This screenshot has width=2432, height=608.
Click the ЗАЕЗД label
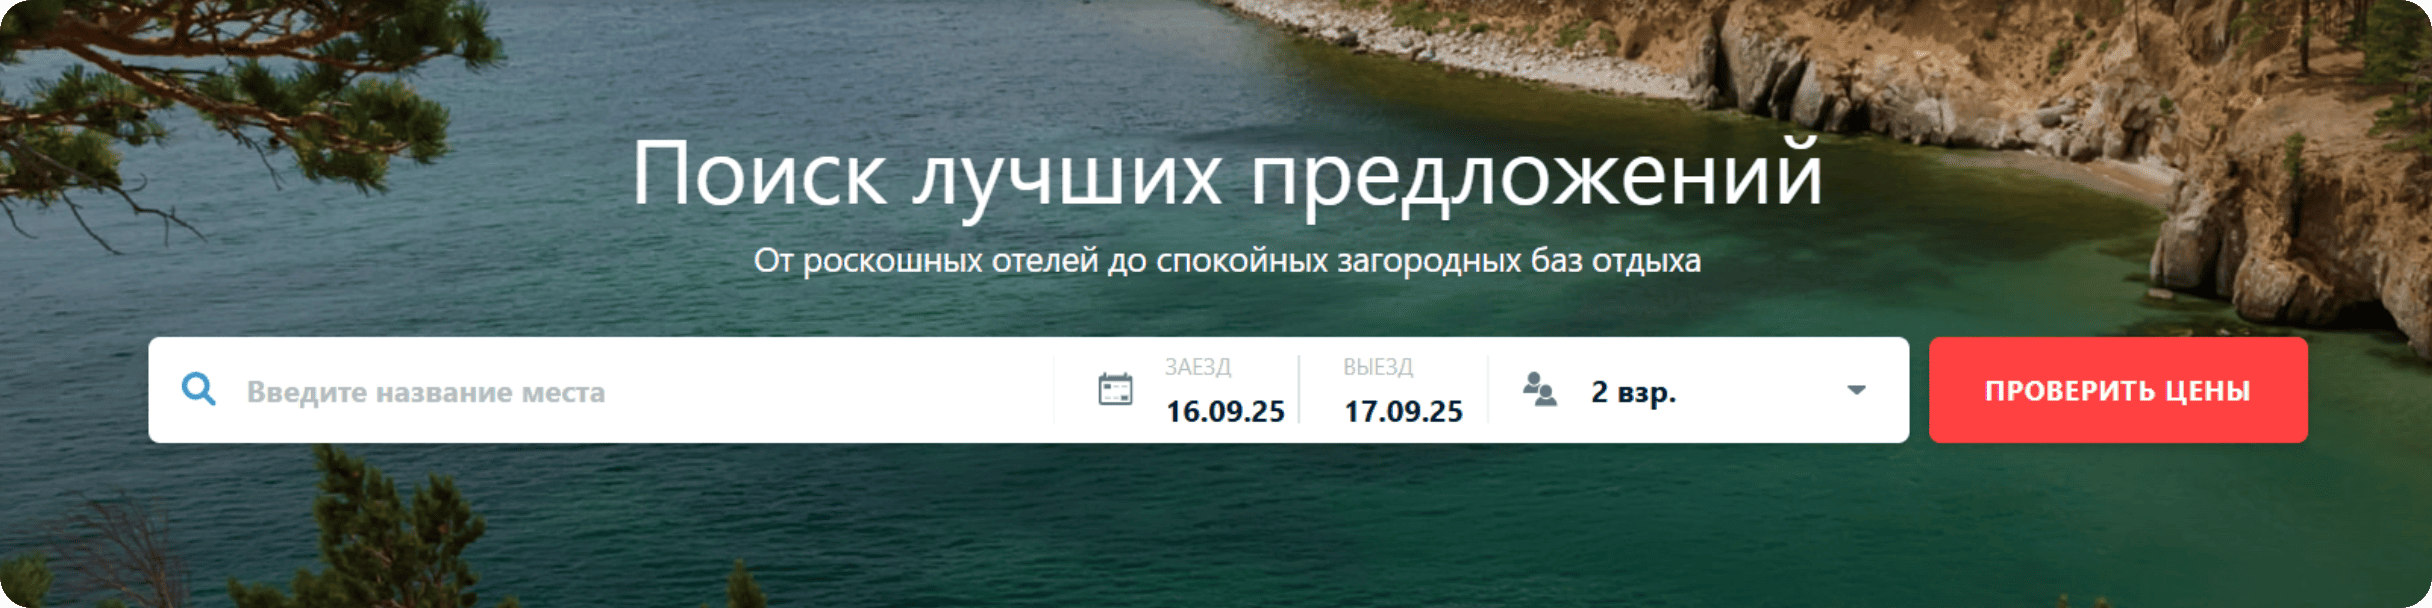[x=1197, y=367]
